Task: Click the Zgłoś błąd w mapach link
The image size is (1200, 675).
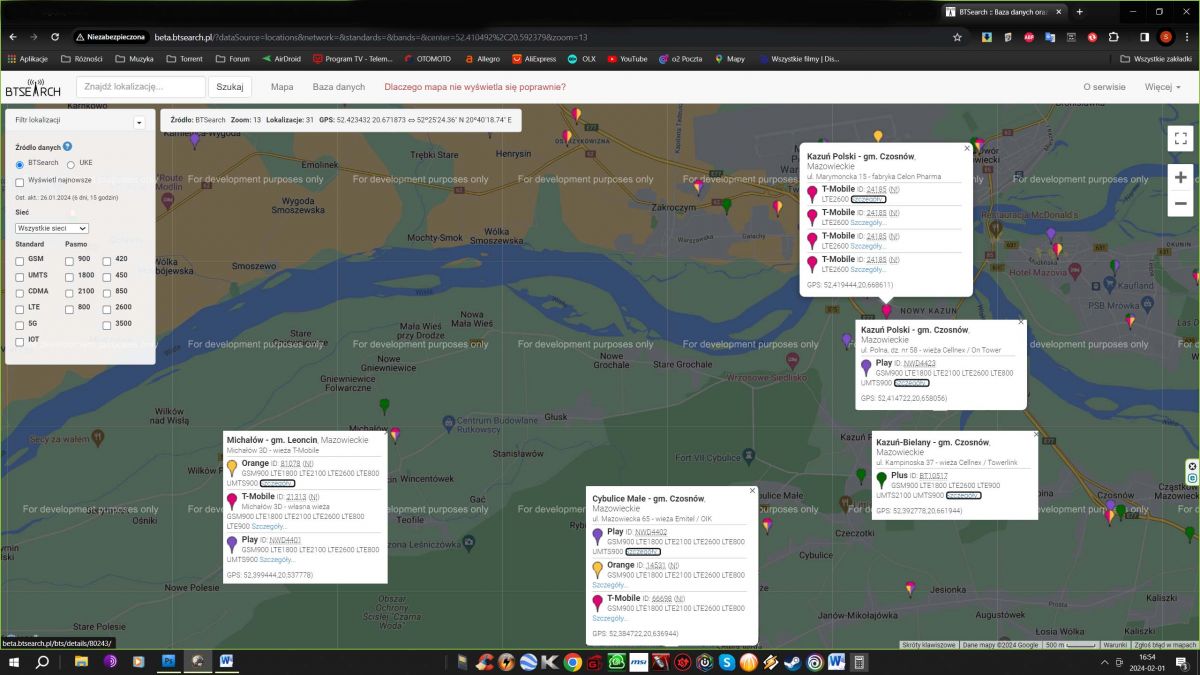Action: click(x=1164, y=645)
